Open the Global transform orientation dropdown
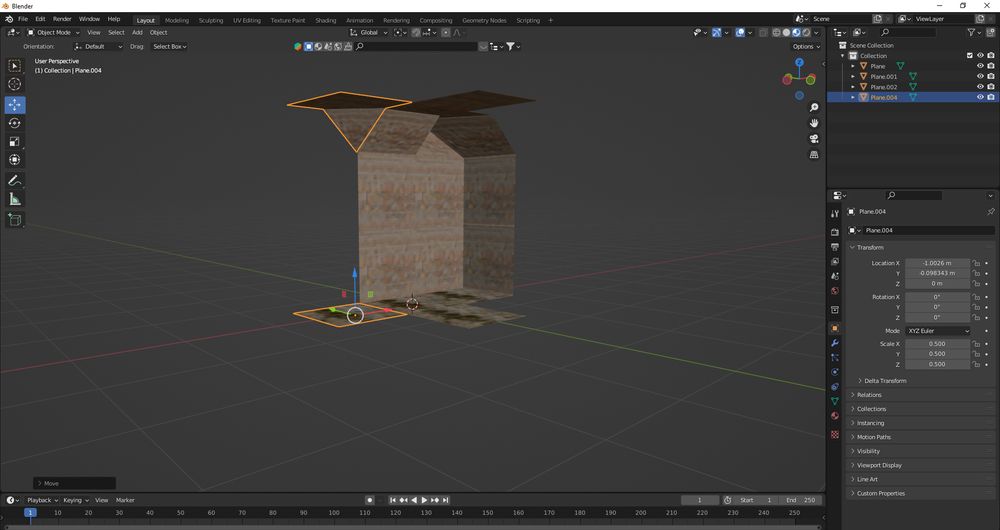Image resolution: width=1000 pixels, height=530 pixels. coord(369,33)
